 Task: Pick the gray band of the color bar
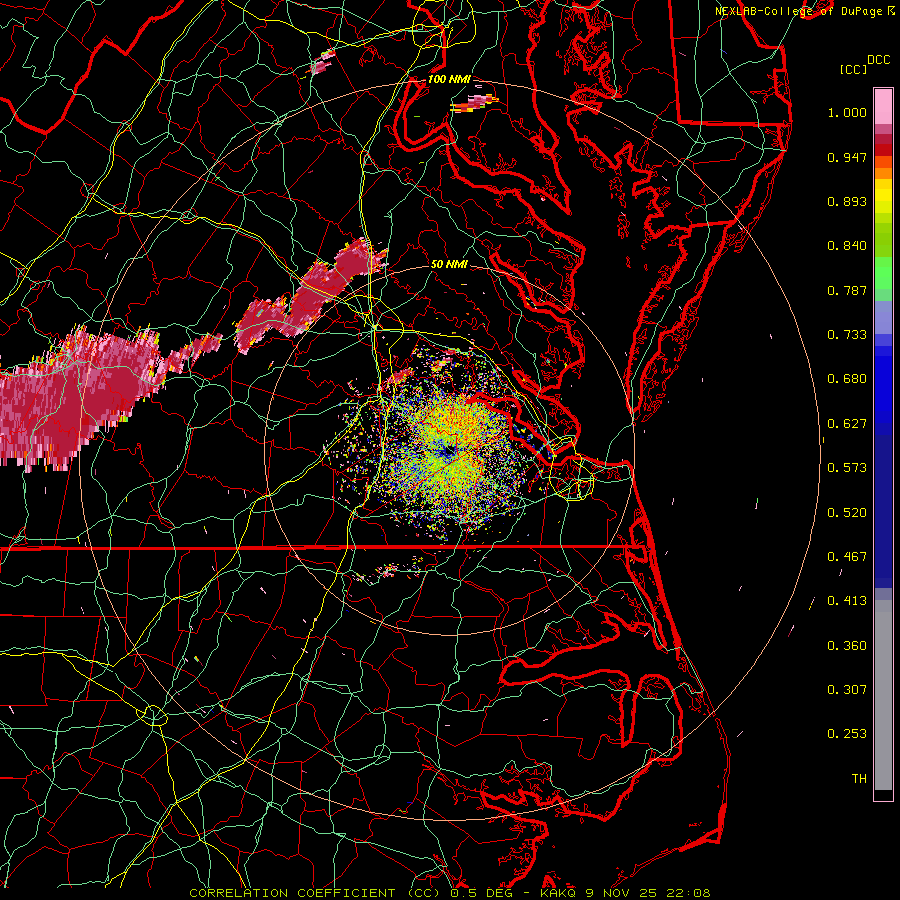pos(883,695)
